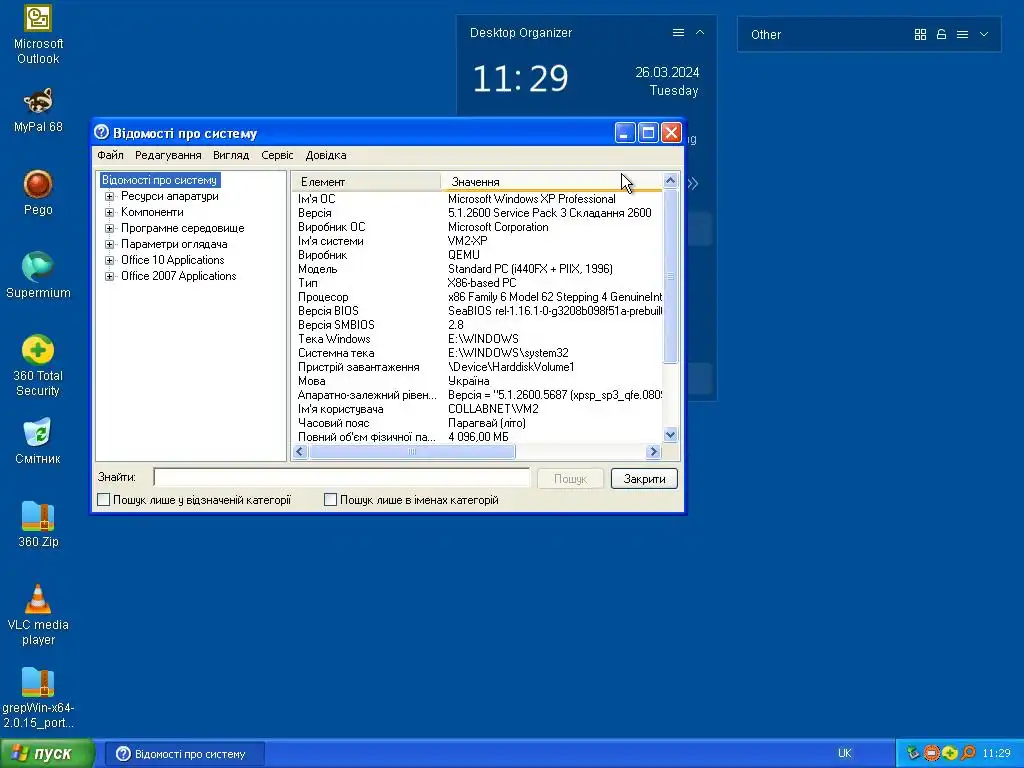Select the Смітник recycle bin icon
This screenshot has height=768, width=1024.
(38, 441)
